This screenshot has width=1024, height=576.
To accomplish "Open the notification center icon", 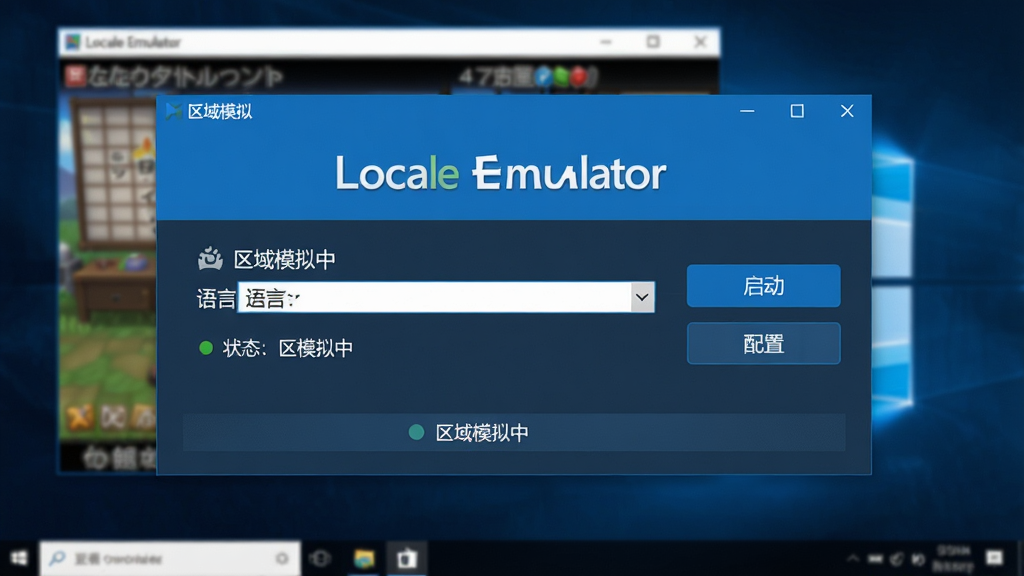I will (x=994, y=558).
